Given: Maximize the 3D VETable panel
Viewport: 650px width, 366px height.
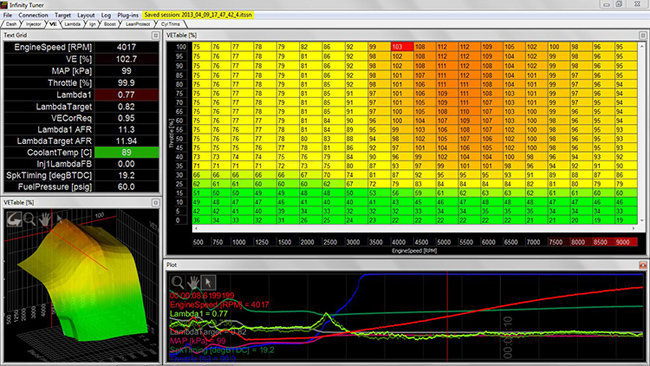Looking at the screenshot, I should coord(155,203).
